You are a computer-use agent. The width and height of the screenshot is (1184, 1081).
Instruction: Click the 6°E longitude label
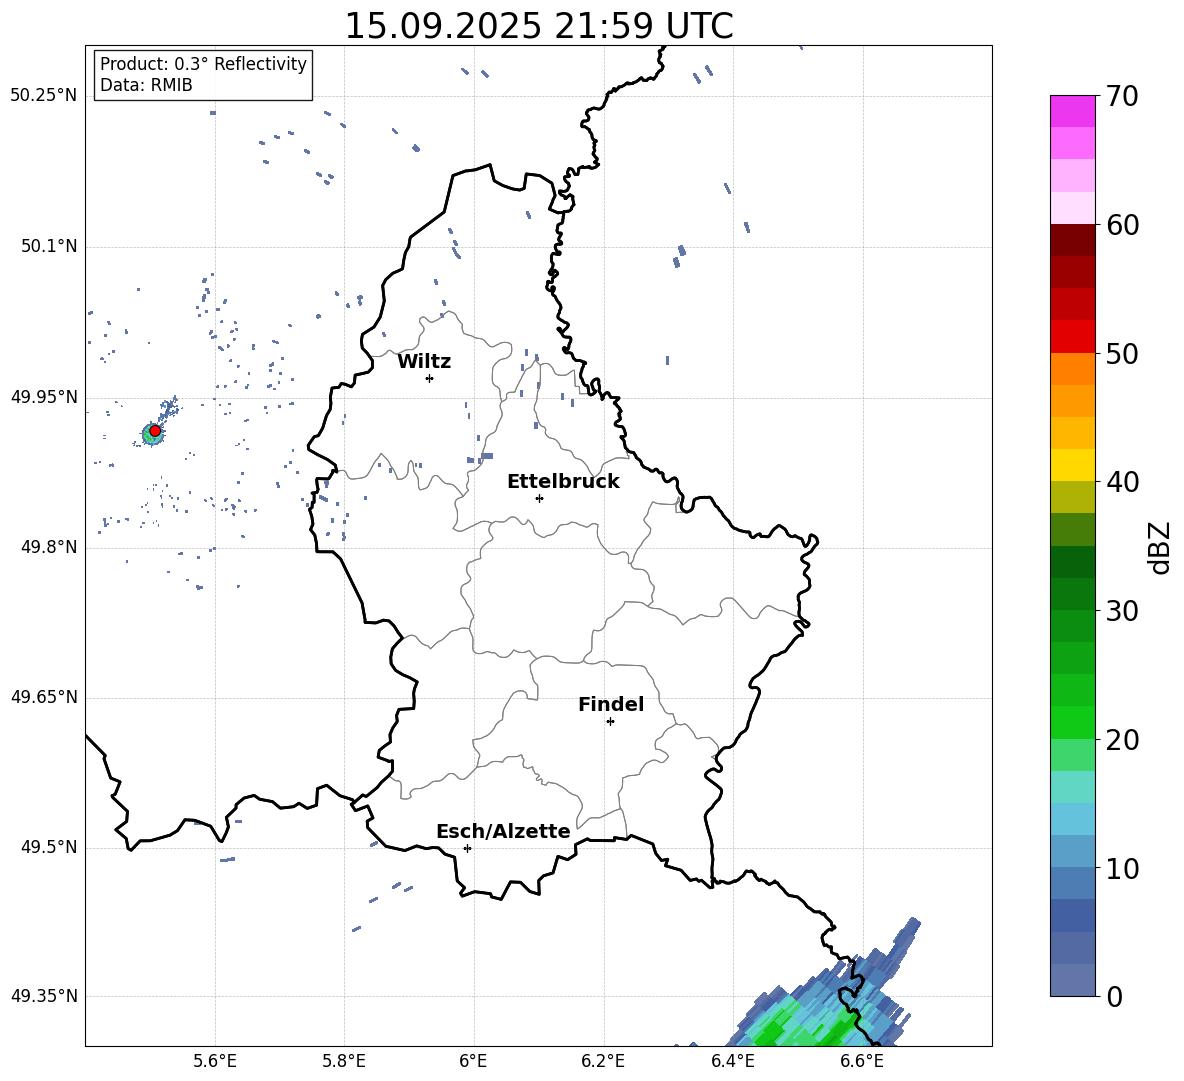tap(473, 1061)
